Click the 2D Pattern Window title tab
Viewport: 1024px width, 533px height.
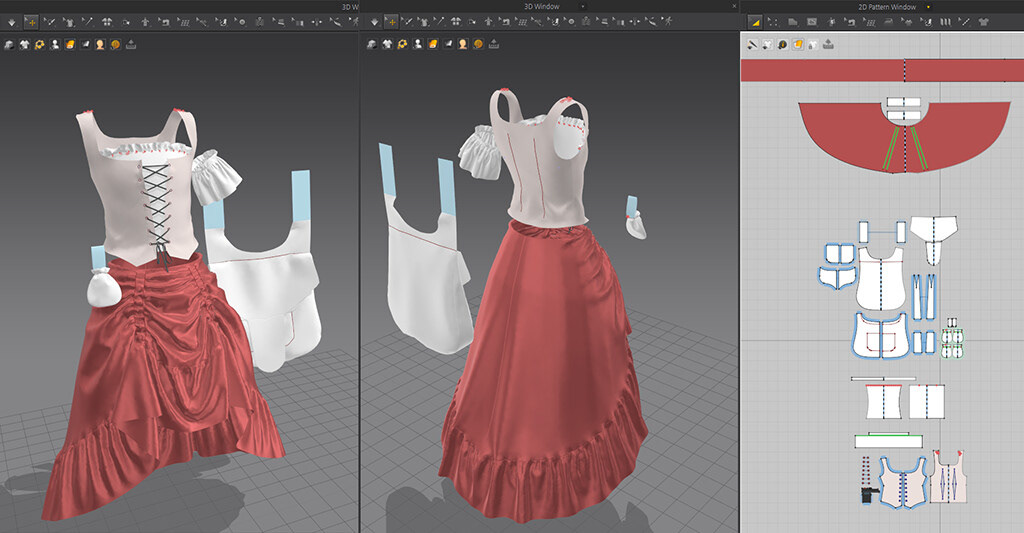click(887, 6)
